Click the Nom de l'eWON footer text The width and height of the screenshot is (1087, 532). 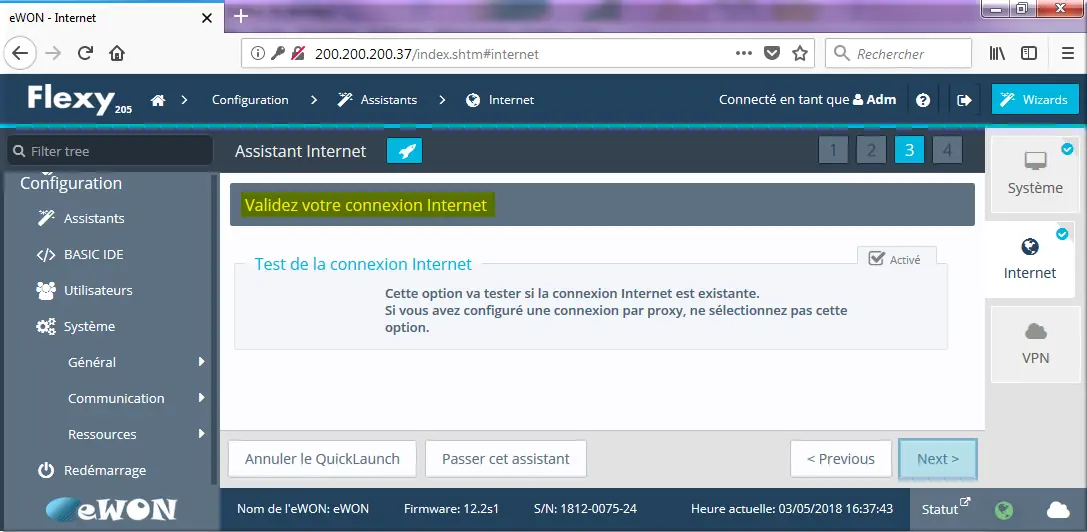tap(303, 508)
